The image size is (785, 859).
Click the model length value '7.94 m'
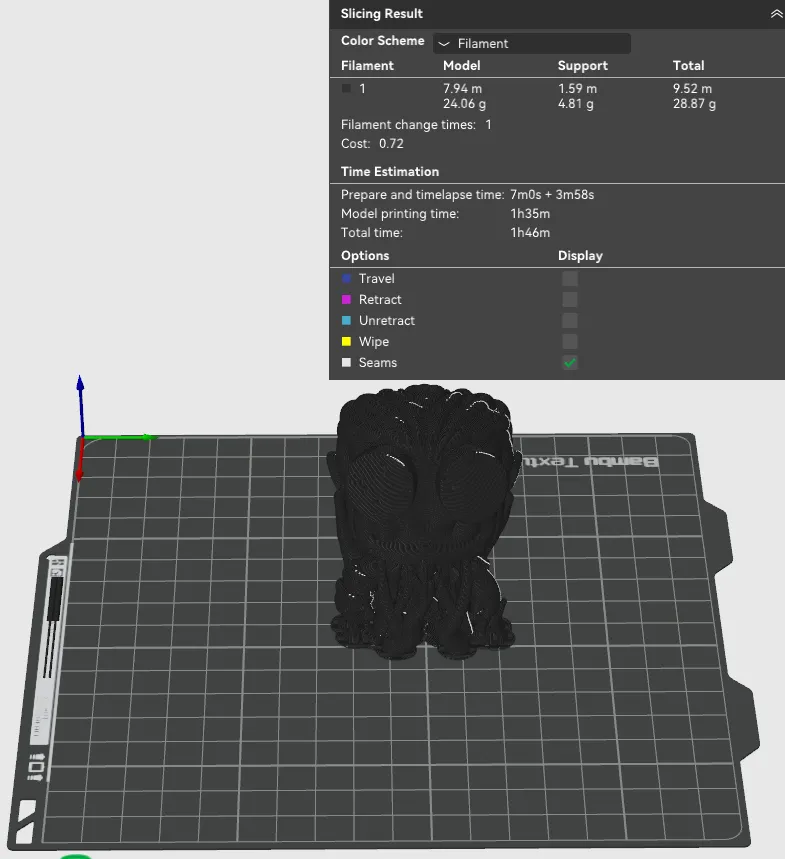(x=462, y=88)
